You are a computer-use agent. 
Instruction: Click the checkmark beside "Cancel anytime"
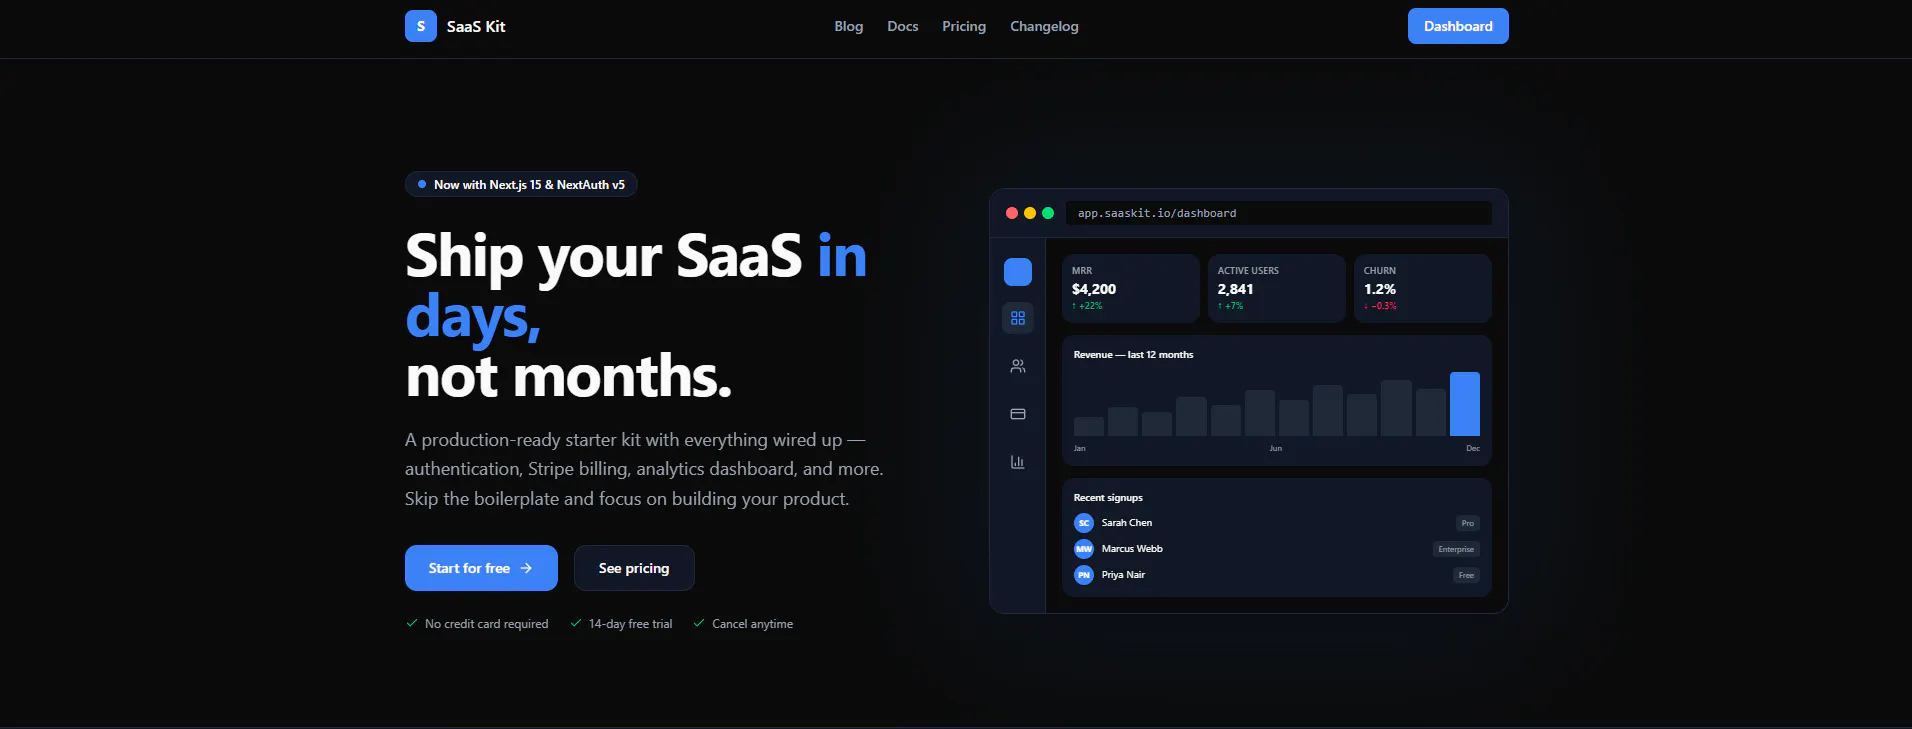699,623
